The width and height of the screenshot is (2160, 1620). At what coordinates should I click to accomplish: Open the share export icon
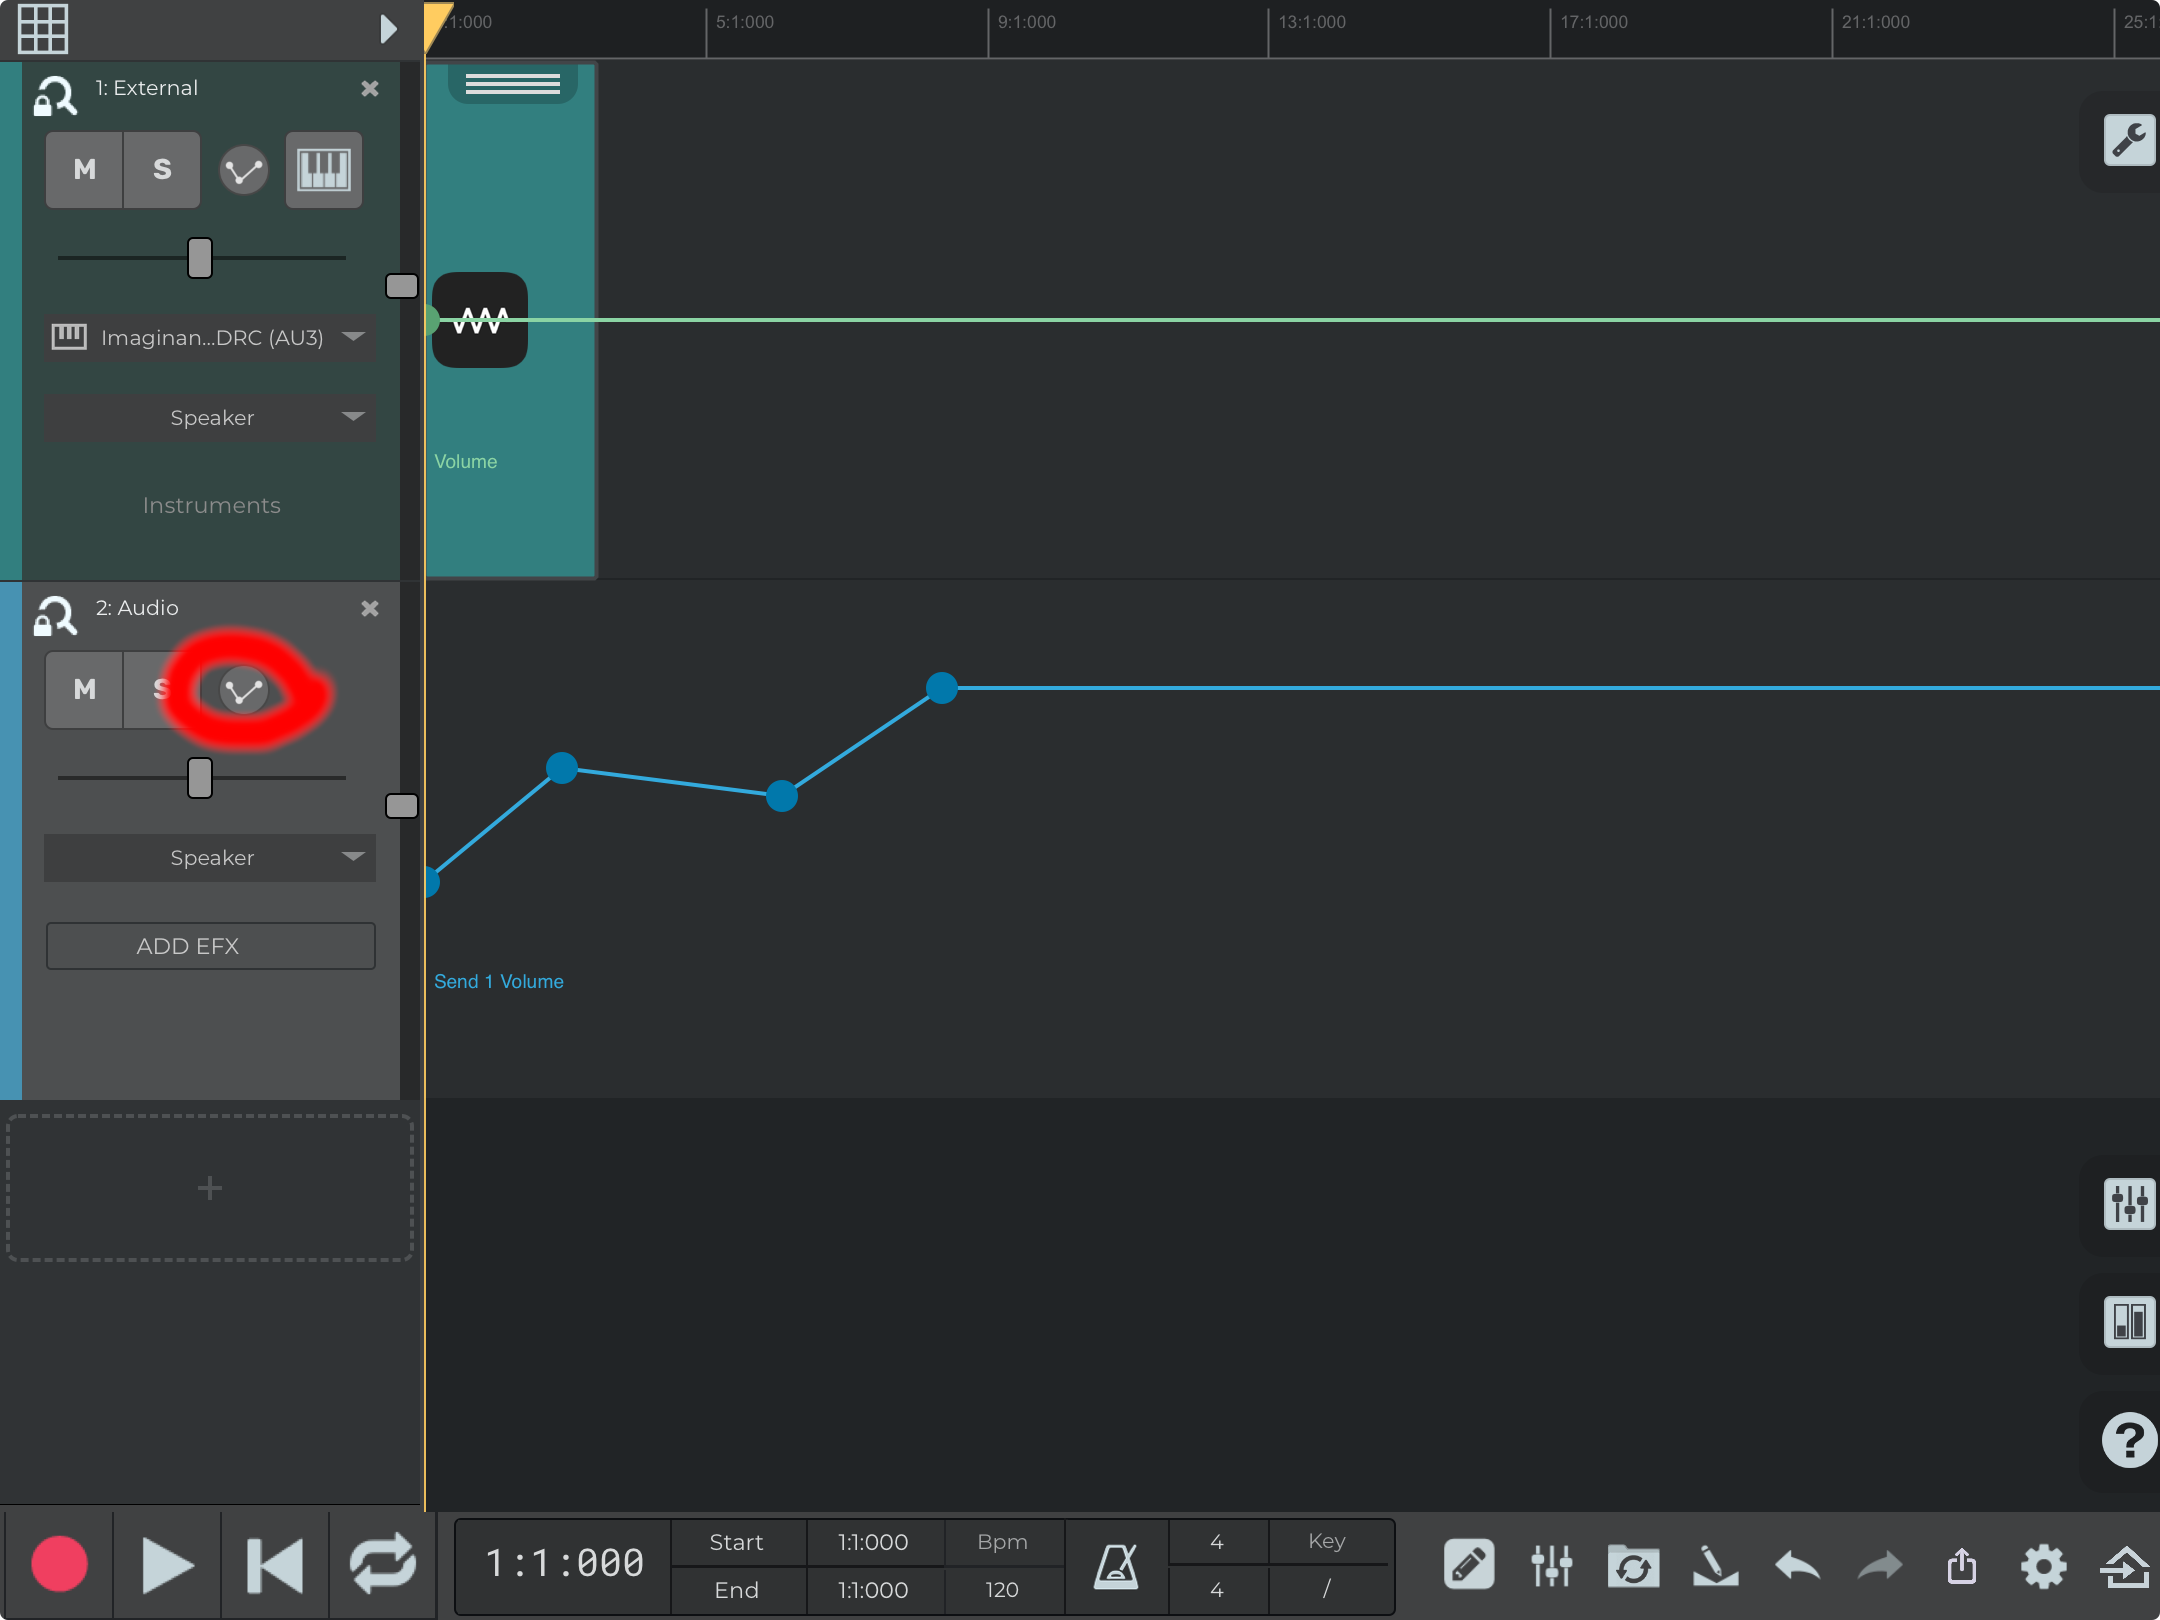click(1961, 1565)
